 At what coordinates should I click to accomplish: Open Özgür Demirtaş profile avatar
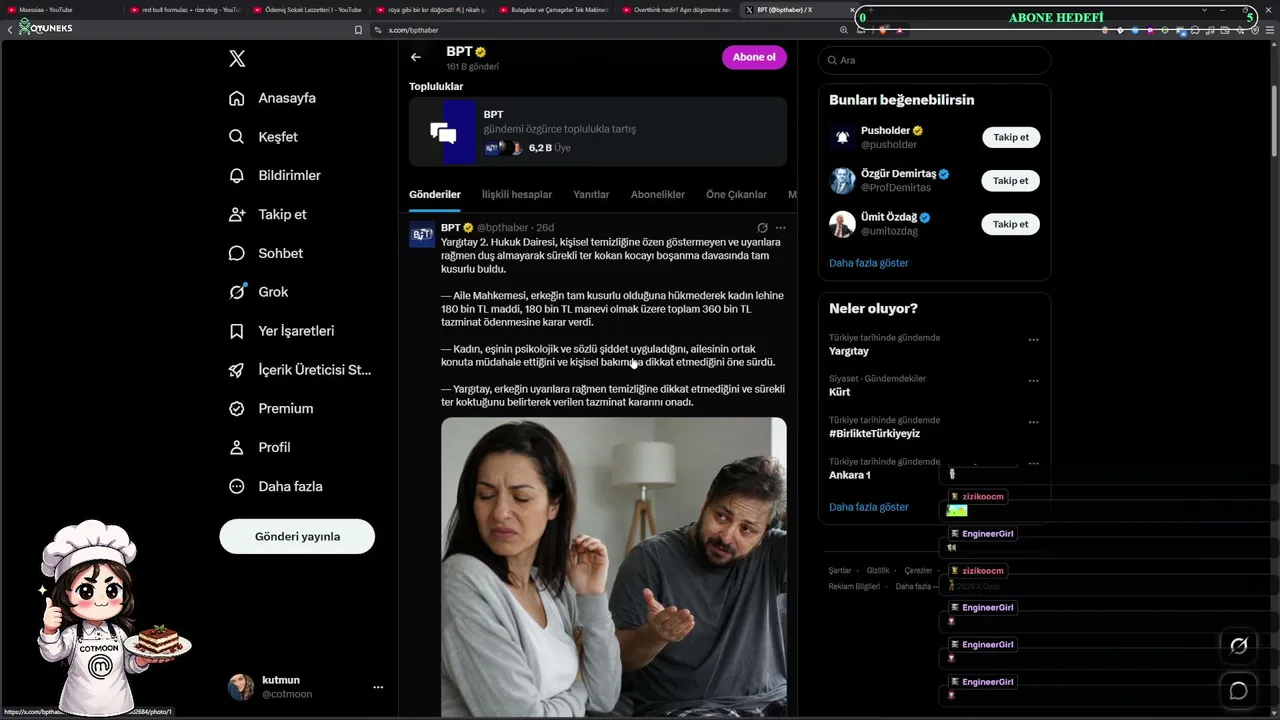[x=842, y=181]
